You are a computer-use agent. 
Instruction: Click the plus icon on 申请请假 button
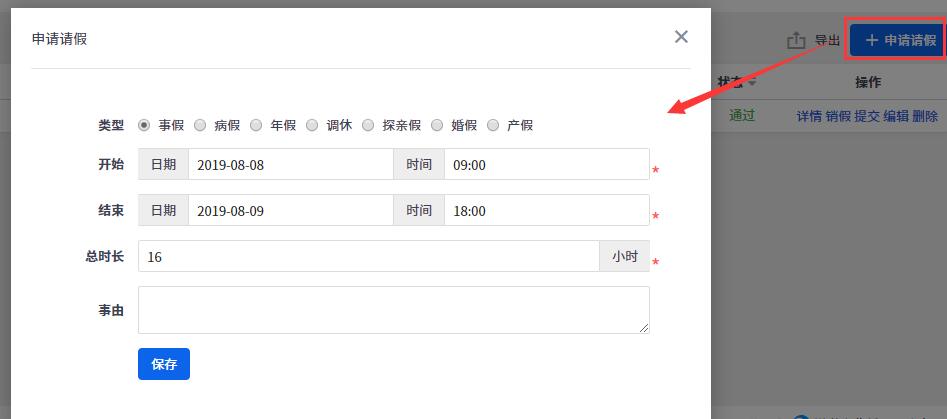[871, 40]
